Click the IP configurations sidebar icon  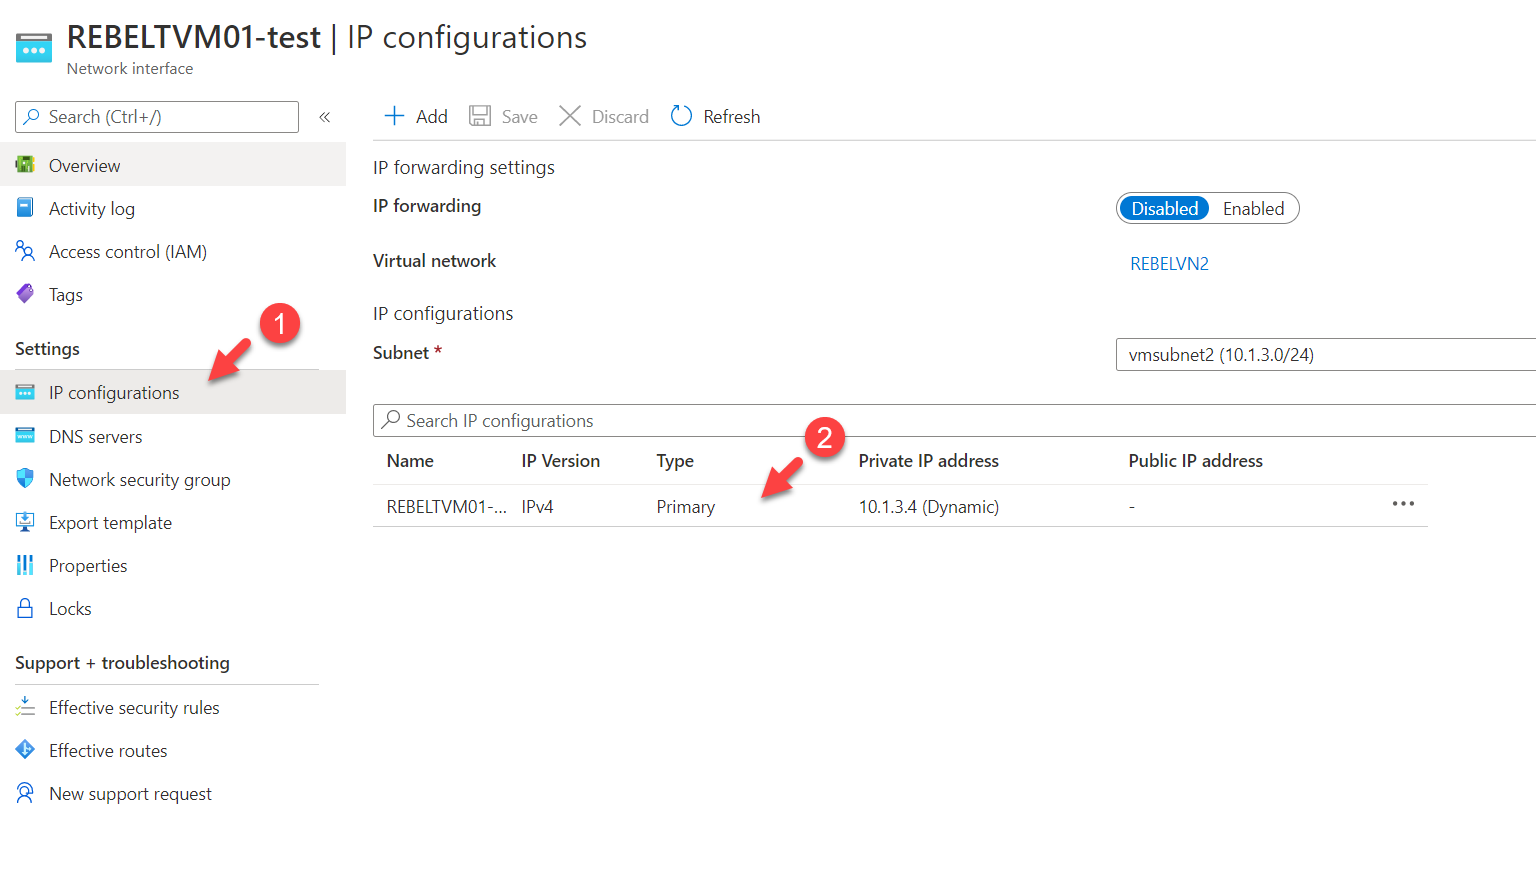coord(25,392)
